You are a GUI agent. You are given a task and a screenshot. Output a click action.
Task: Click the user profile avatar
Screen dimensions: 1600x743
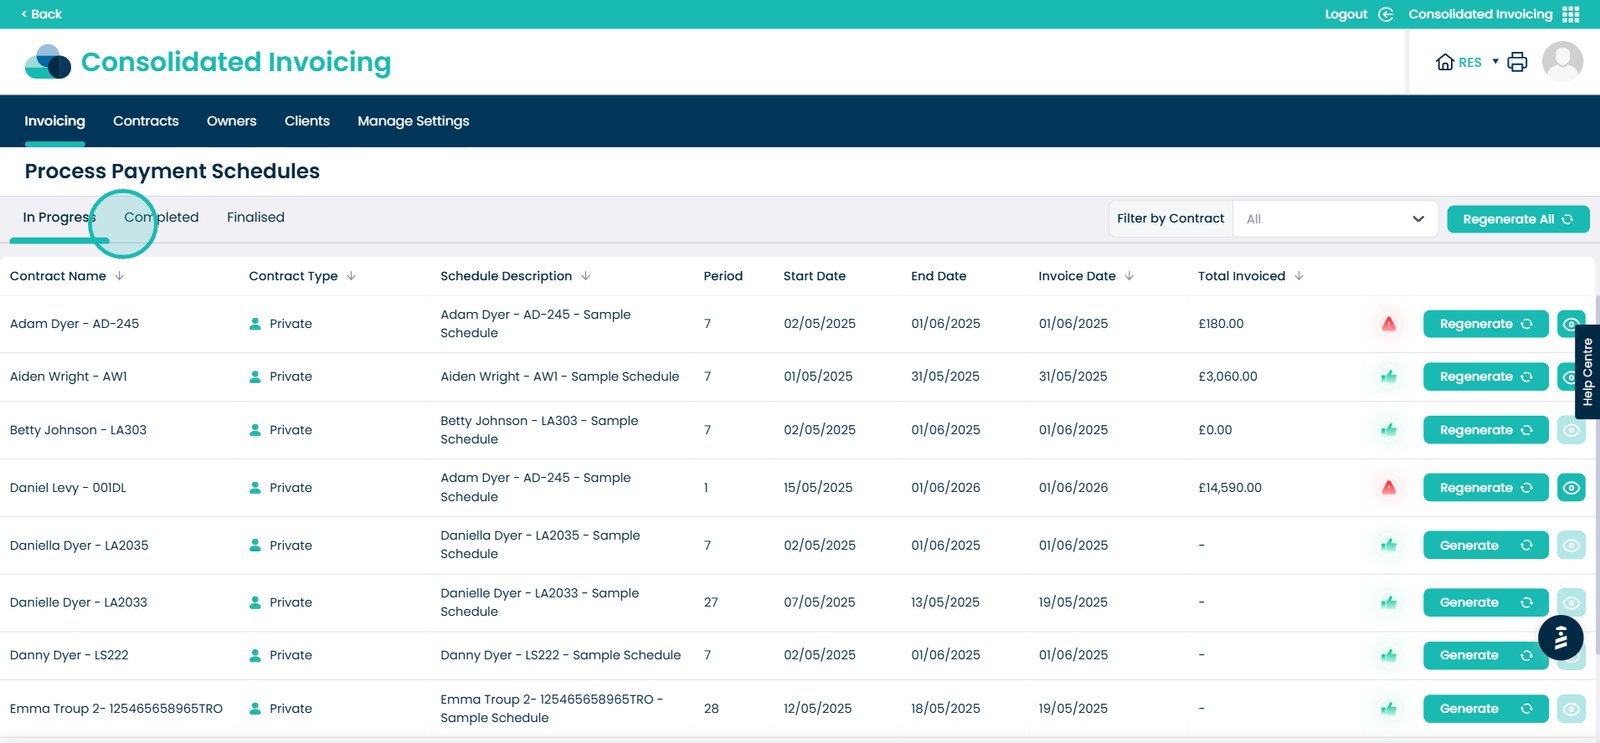click(x=1562, y=62)
